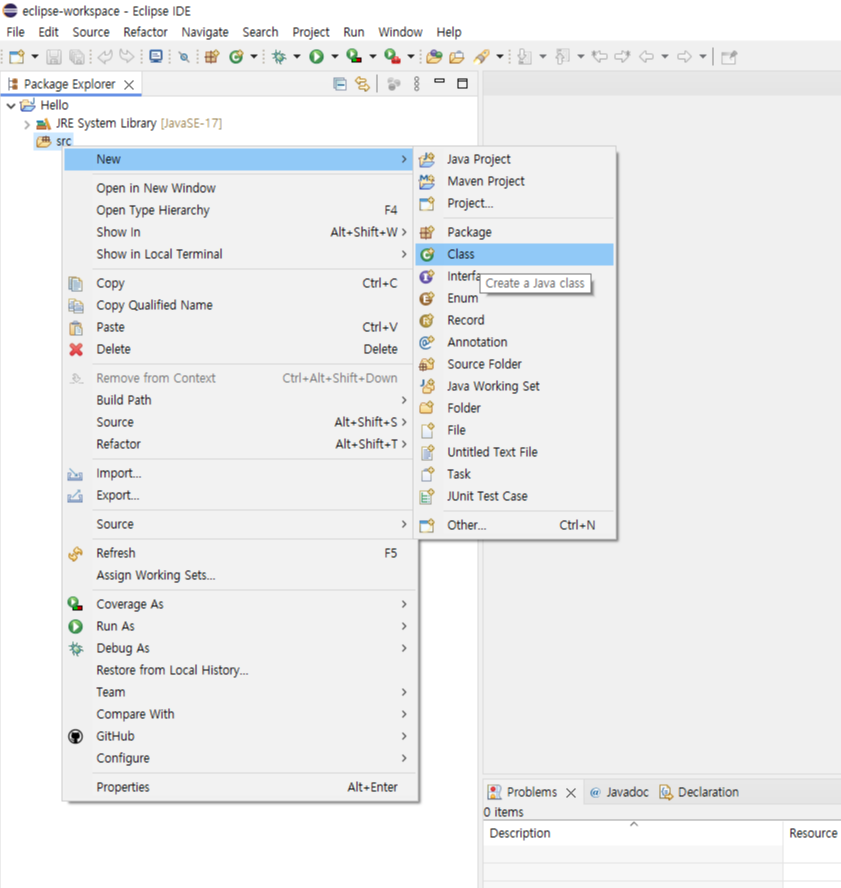841x888 pixels.
Task: Click the Save All toolbar icon
Action: (76, 57)
